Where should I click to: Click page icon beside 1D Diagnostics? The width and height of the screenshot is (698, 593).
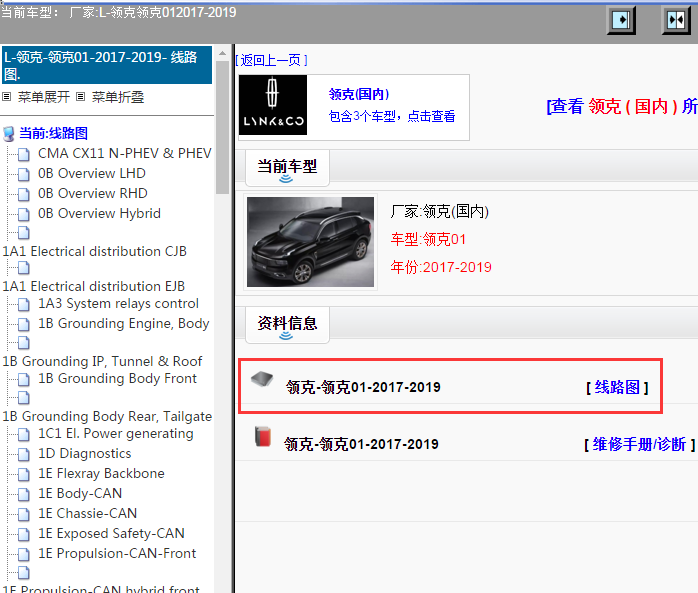coord(24,454)
